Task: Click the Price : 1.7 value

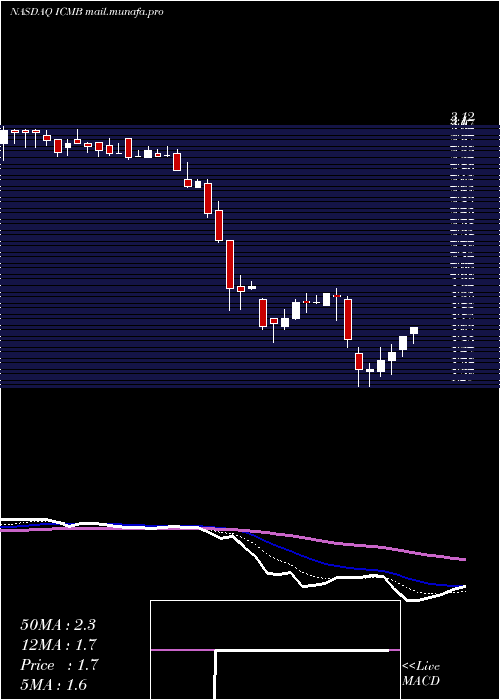Action: click(x=58, y=665)
